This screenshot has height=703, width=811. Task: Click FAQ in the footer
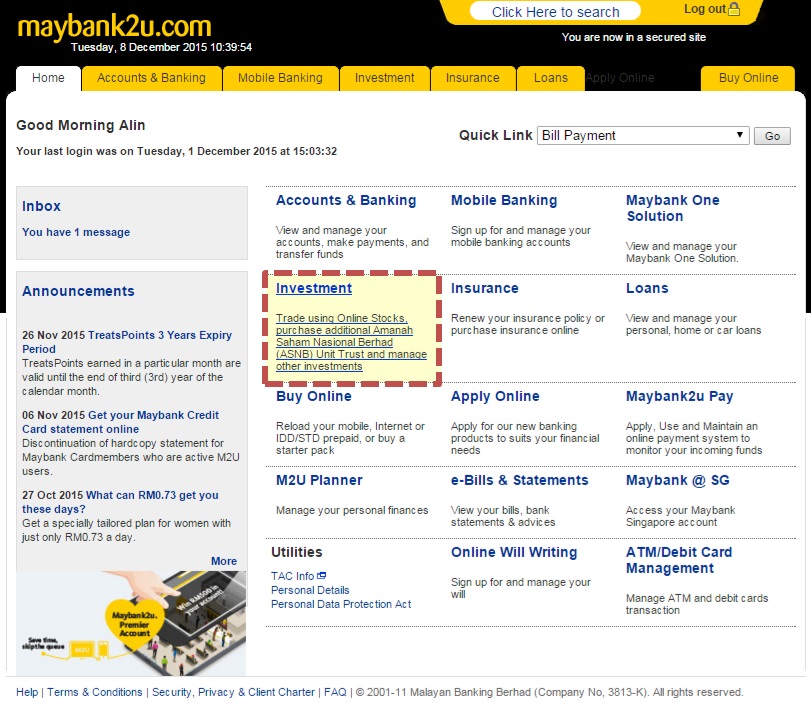pos(335,692)
